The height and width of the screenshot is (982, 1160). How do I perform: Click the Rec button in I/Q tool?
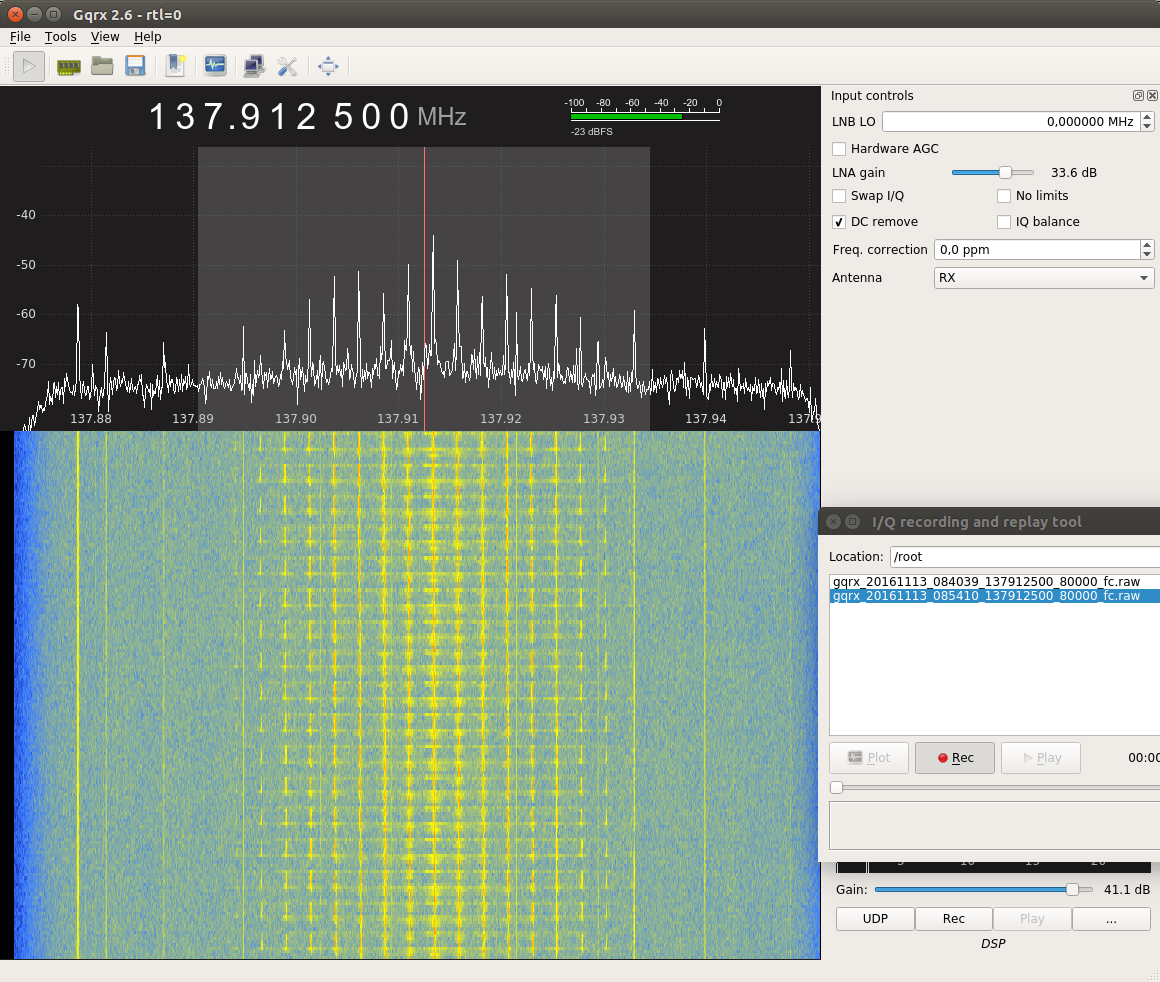[x=954, y=758]
